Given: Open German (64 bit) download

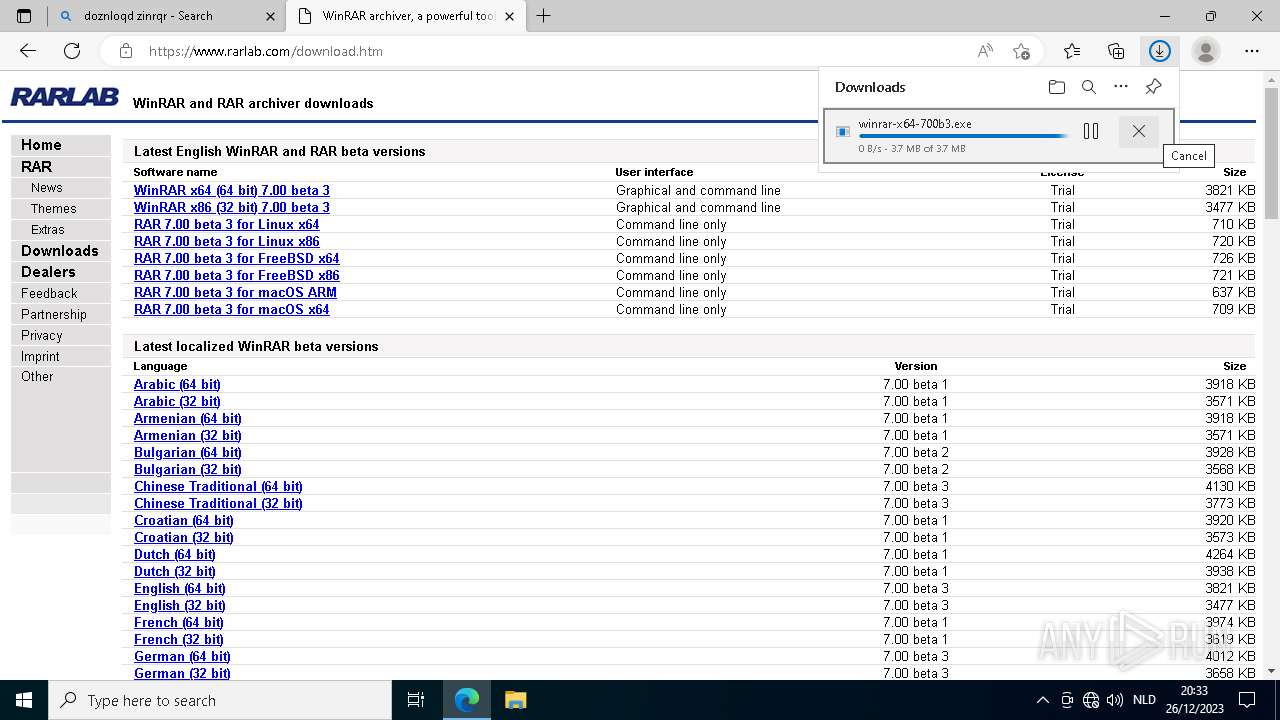Looking at the screenshot, I should [182, 656].
